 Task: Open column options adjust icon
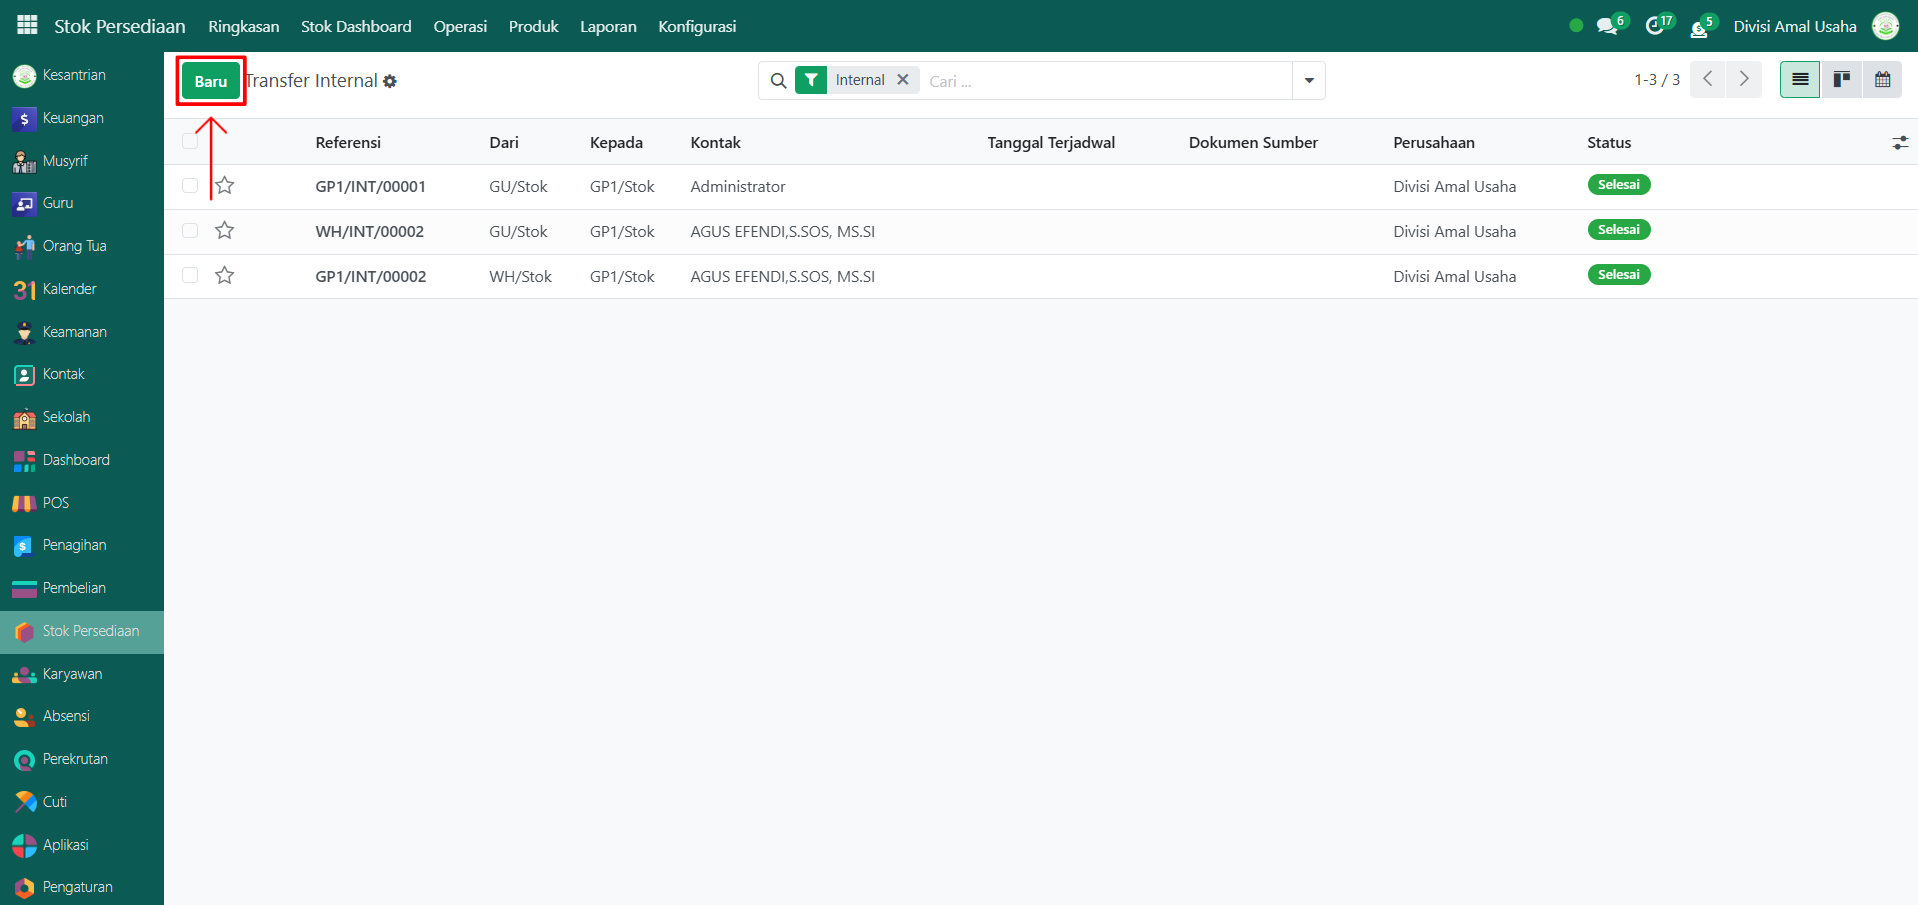1899,143
